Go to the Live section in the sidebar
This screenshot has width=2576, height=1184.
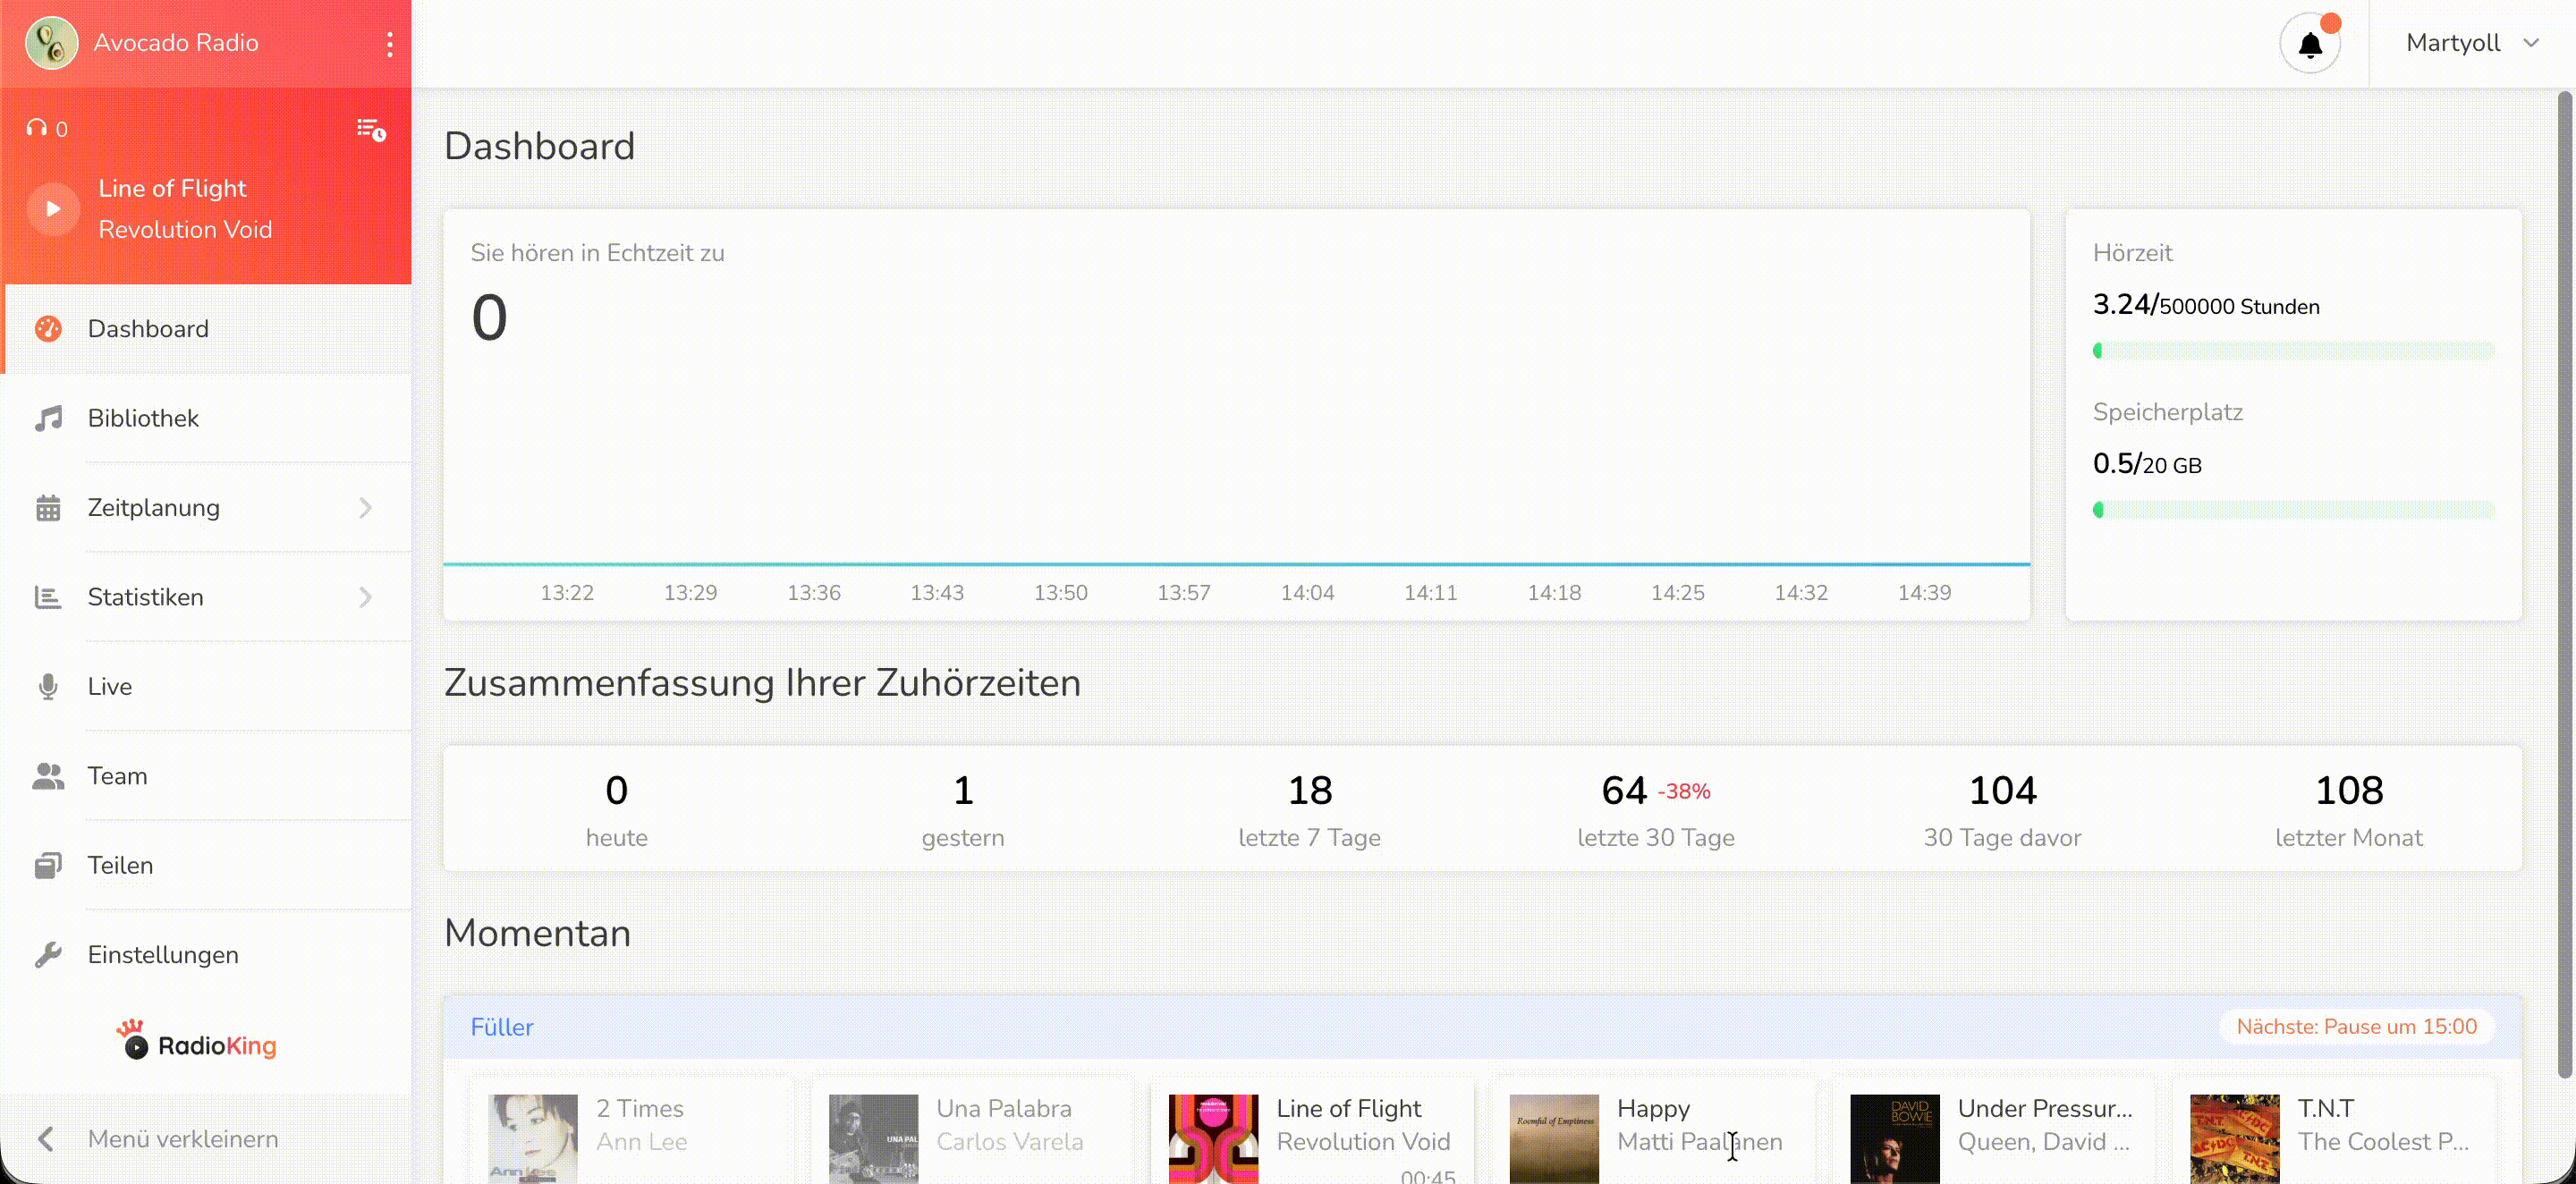[x=109, y=686]
